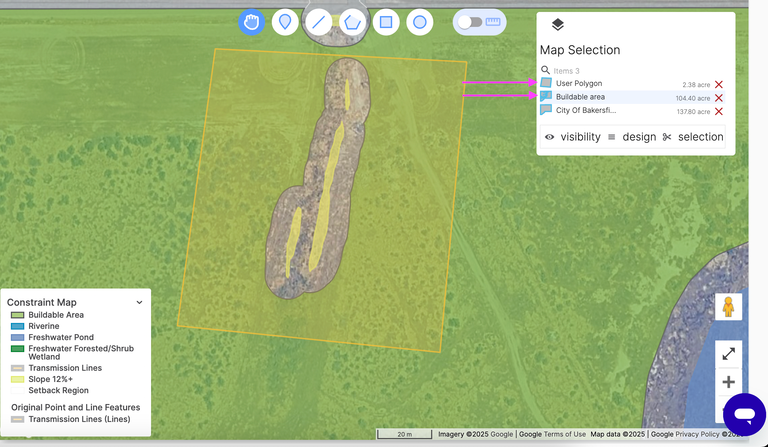Click the 104.40 acre value

(x=693, y=98)
